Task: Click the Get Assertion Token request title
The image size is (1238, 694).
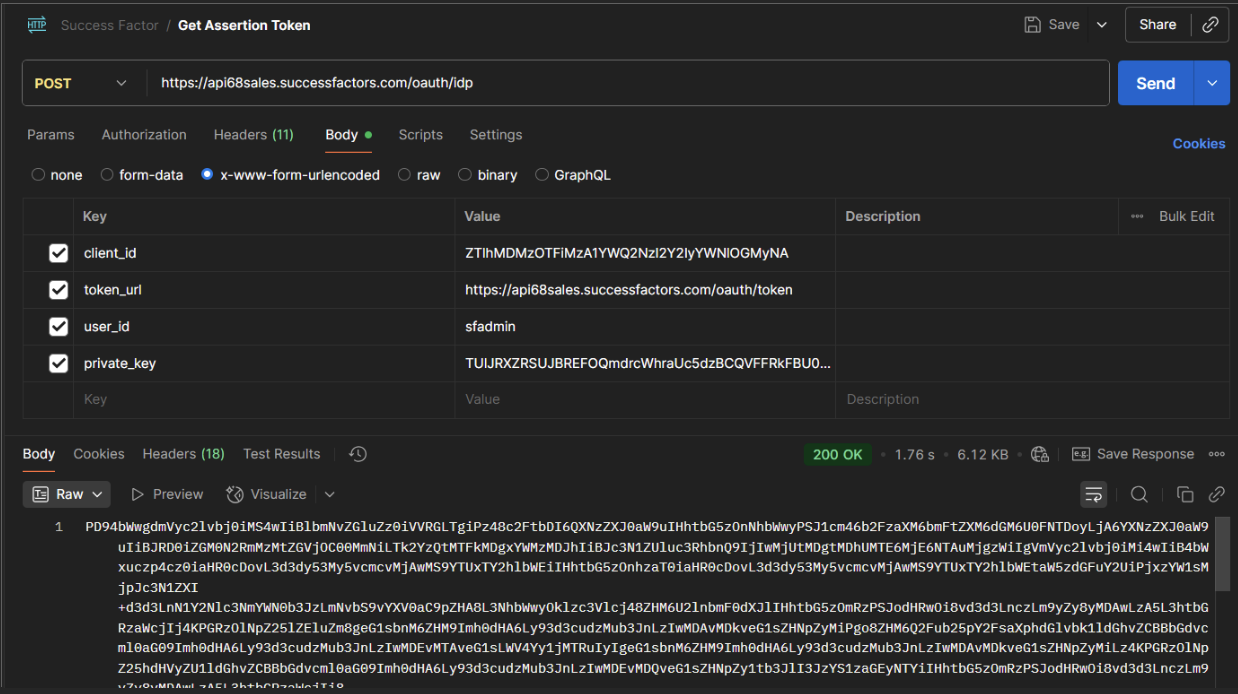Action: 244,25
